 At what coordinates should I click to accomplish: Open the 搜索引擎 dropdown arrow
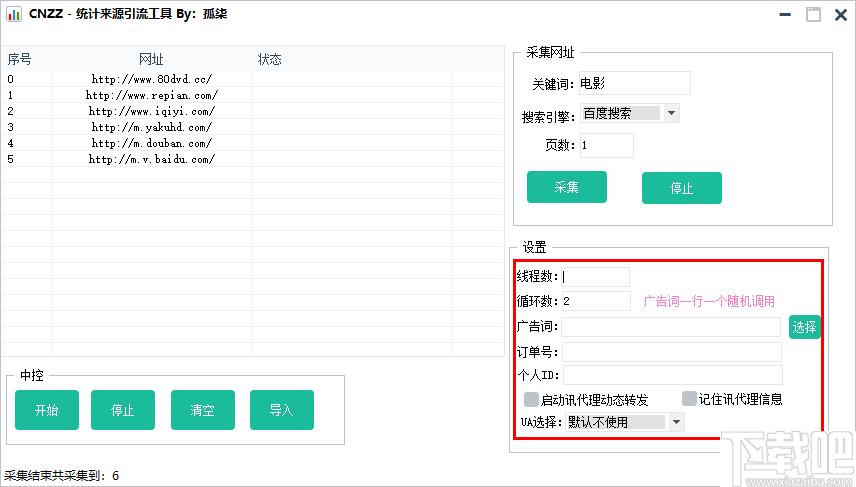pyautogui.click(x=671, y=114)
